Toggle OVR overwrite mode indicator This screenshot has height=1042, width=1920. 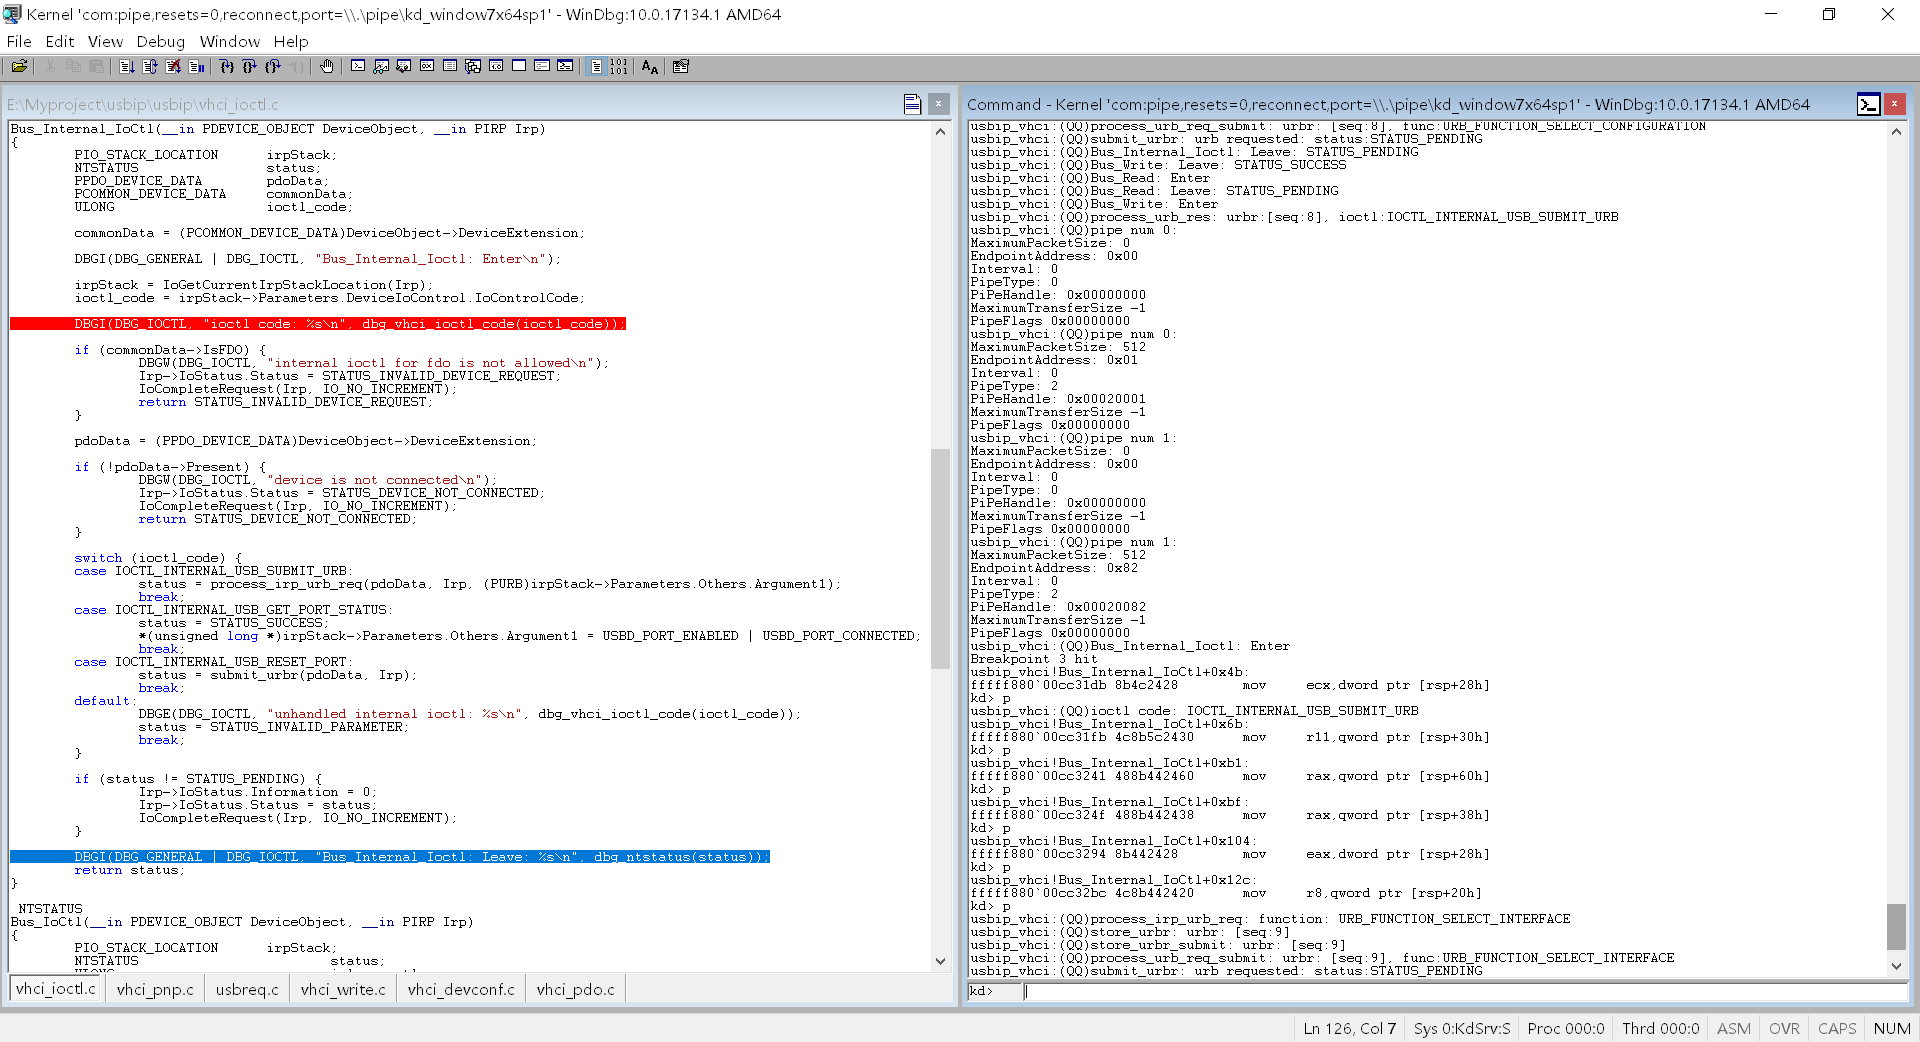coord(1784,1028)
